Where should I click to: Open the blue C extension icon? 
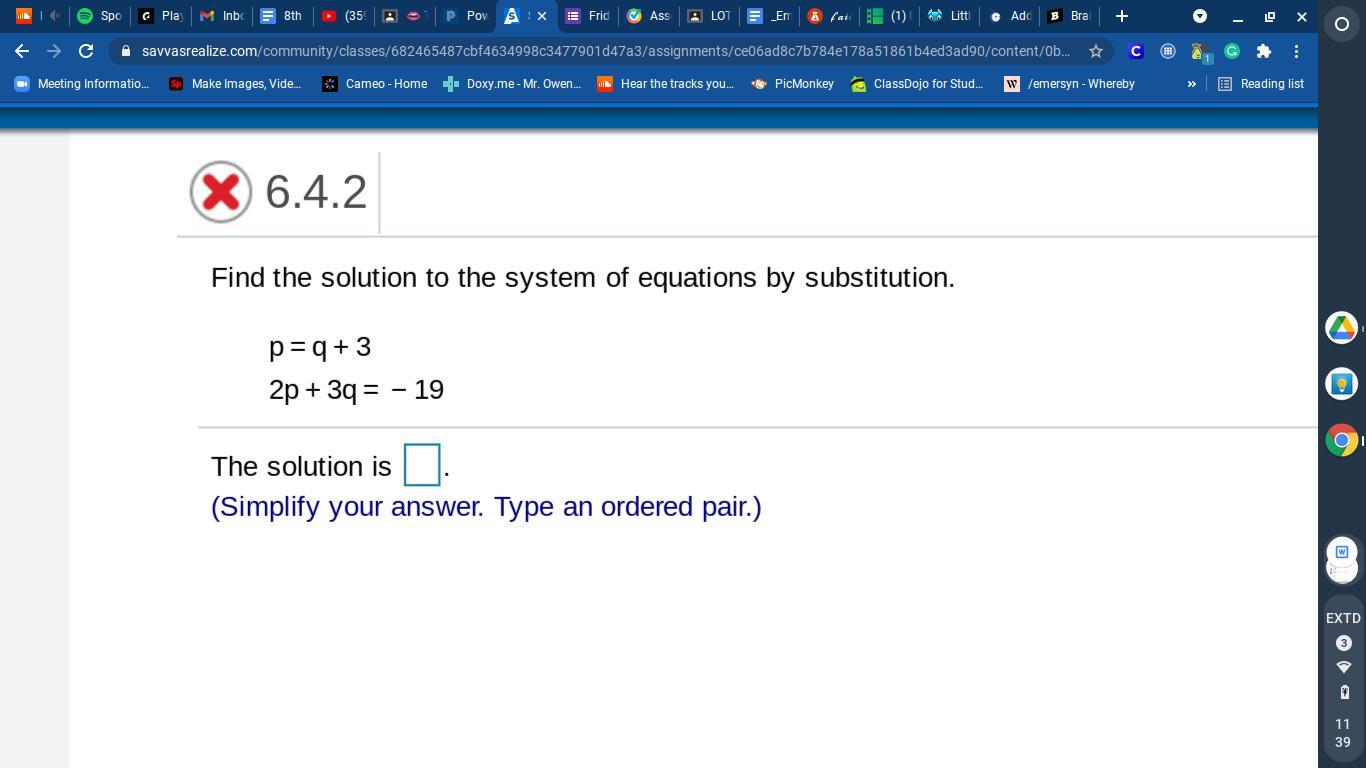point(1136,51)
